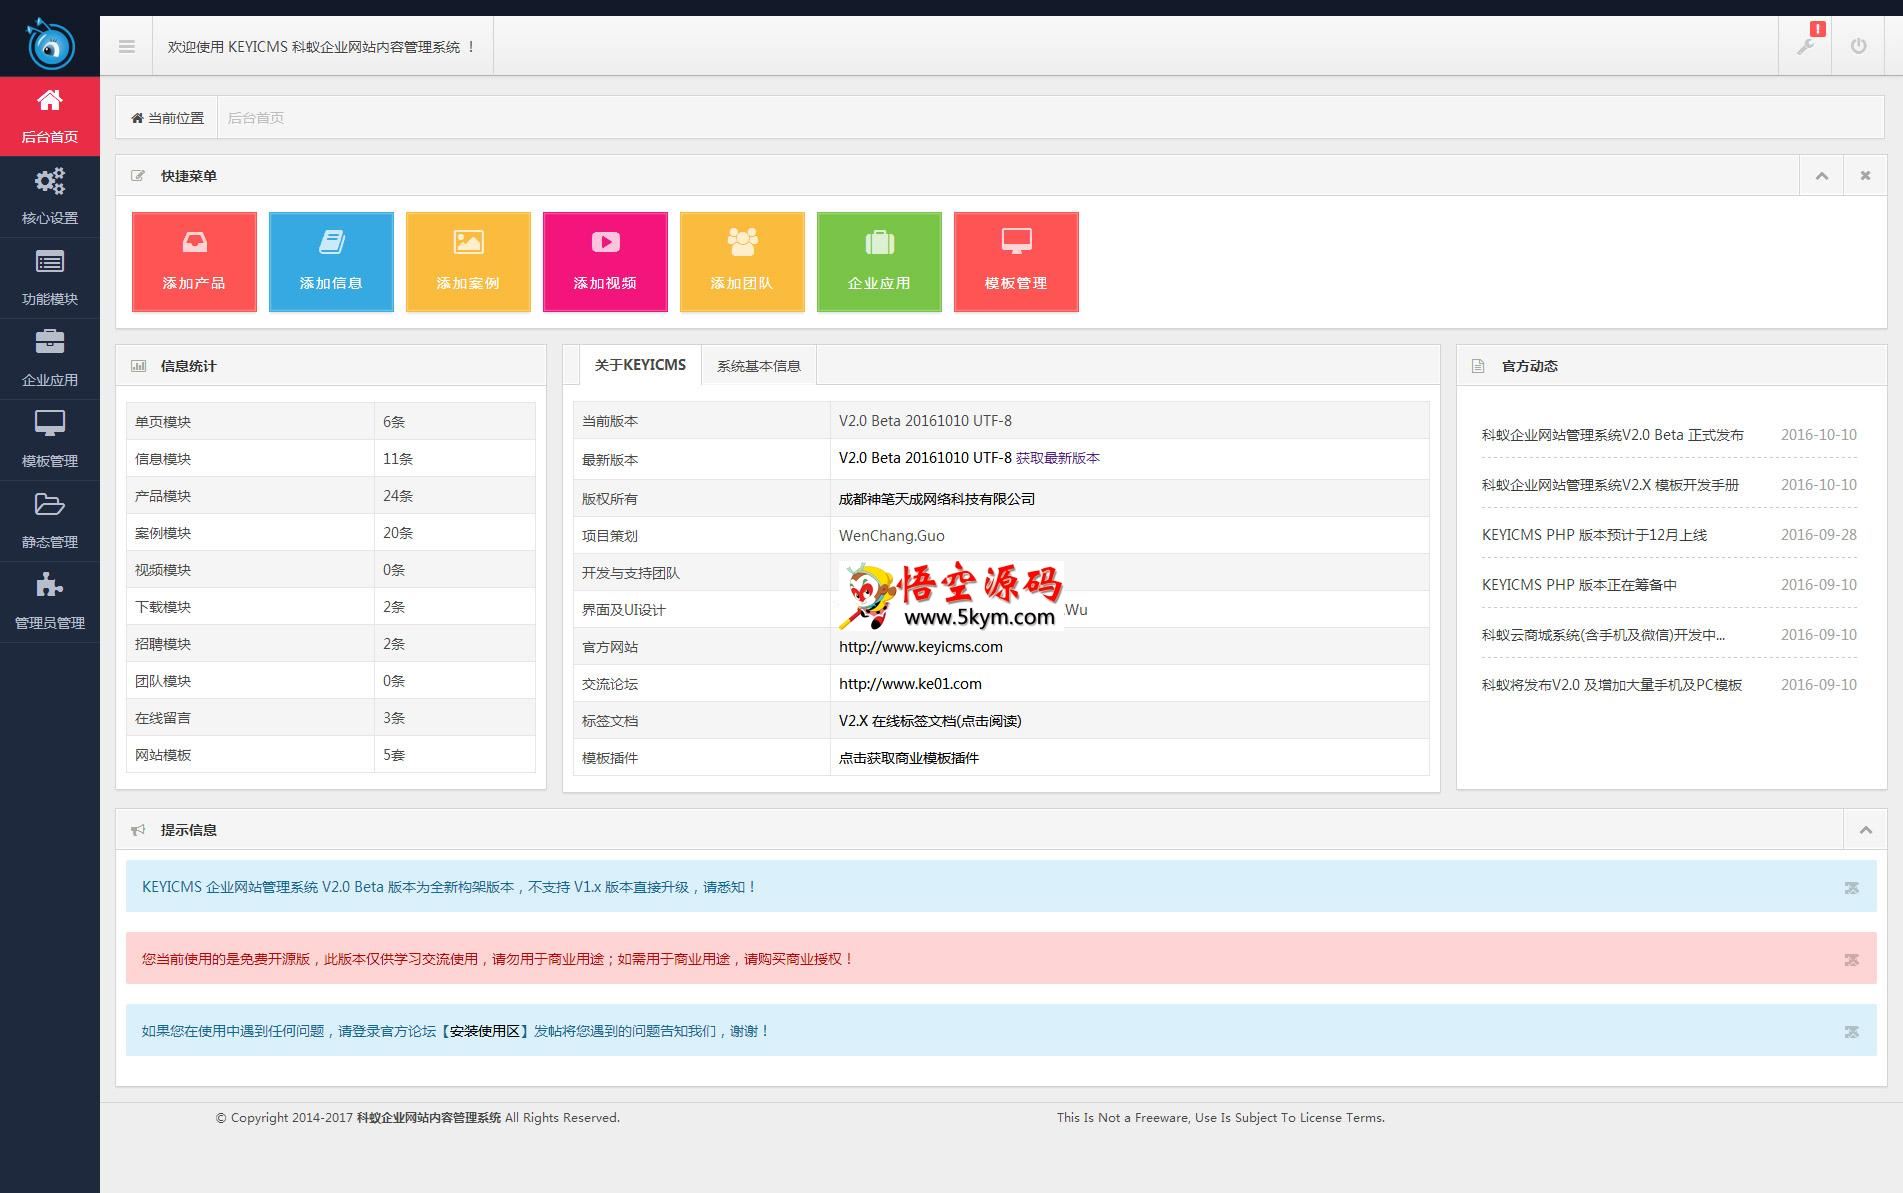Dismiss the pink 免费开源版 warning
This screenshot has height=1193, width=1903.
point(1851,960)
